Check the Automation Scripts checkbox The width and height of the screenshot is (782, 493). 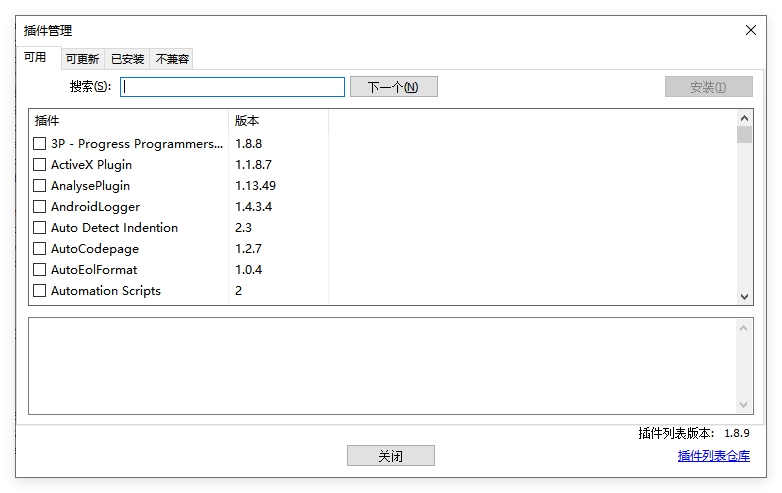[x=39, y=291]
